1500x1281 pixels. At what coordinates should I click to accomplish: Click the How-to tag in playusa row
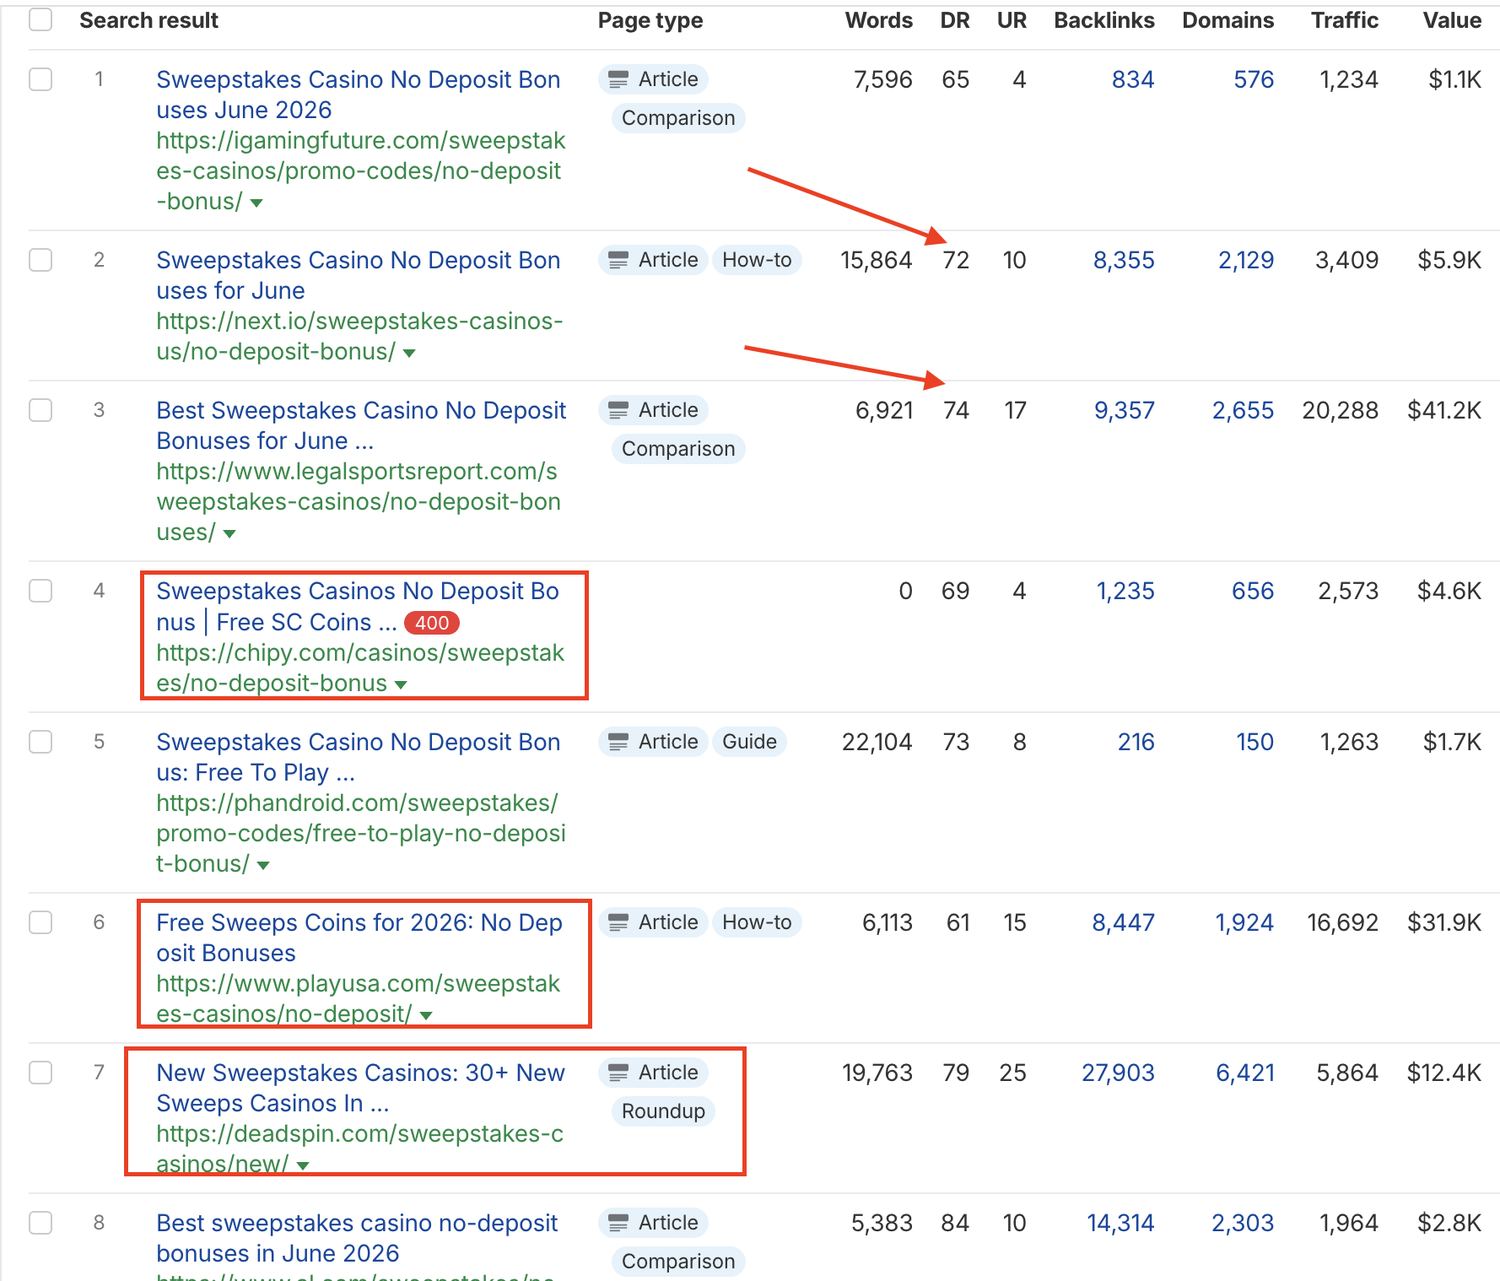757,922
